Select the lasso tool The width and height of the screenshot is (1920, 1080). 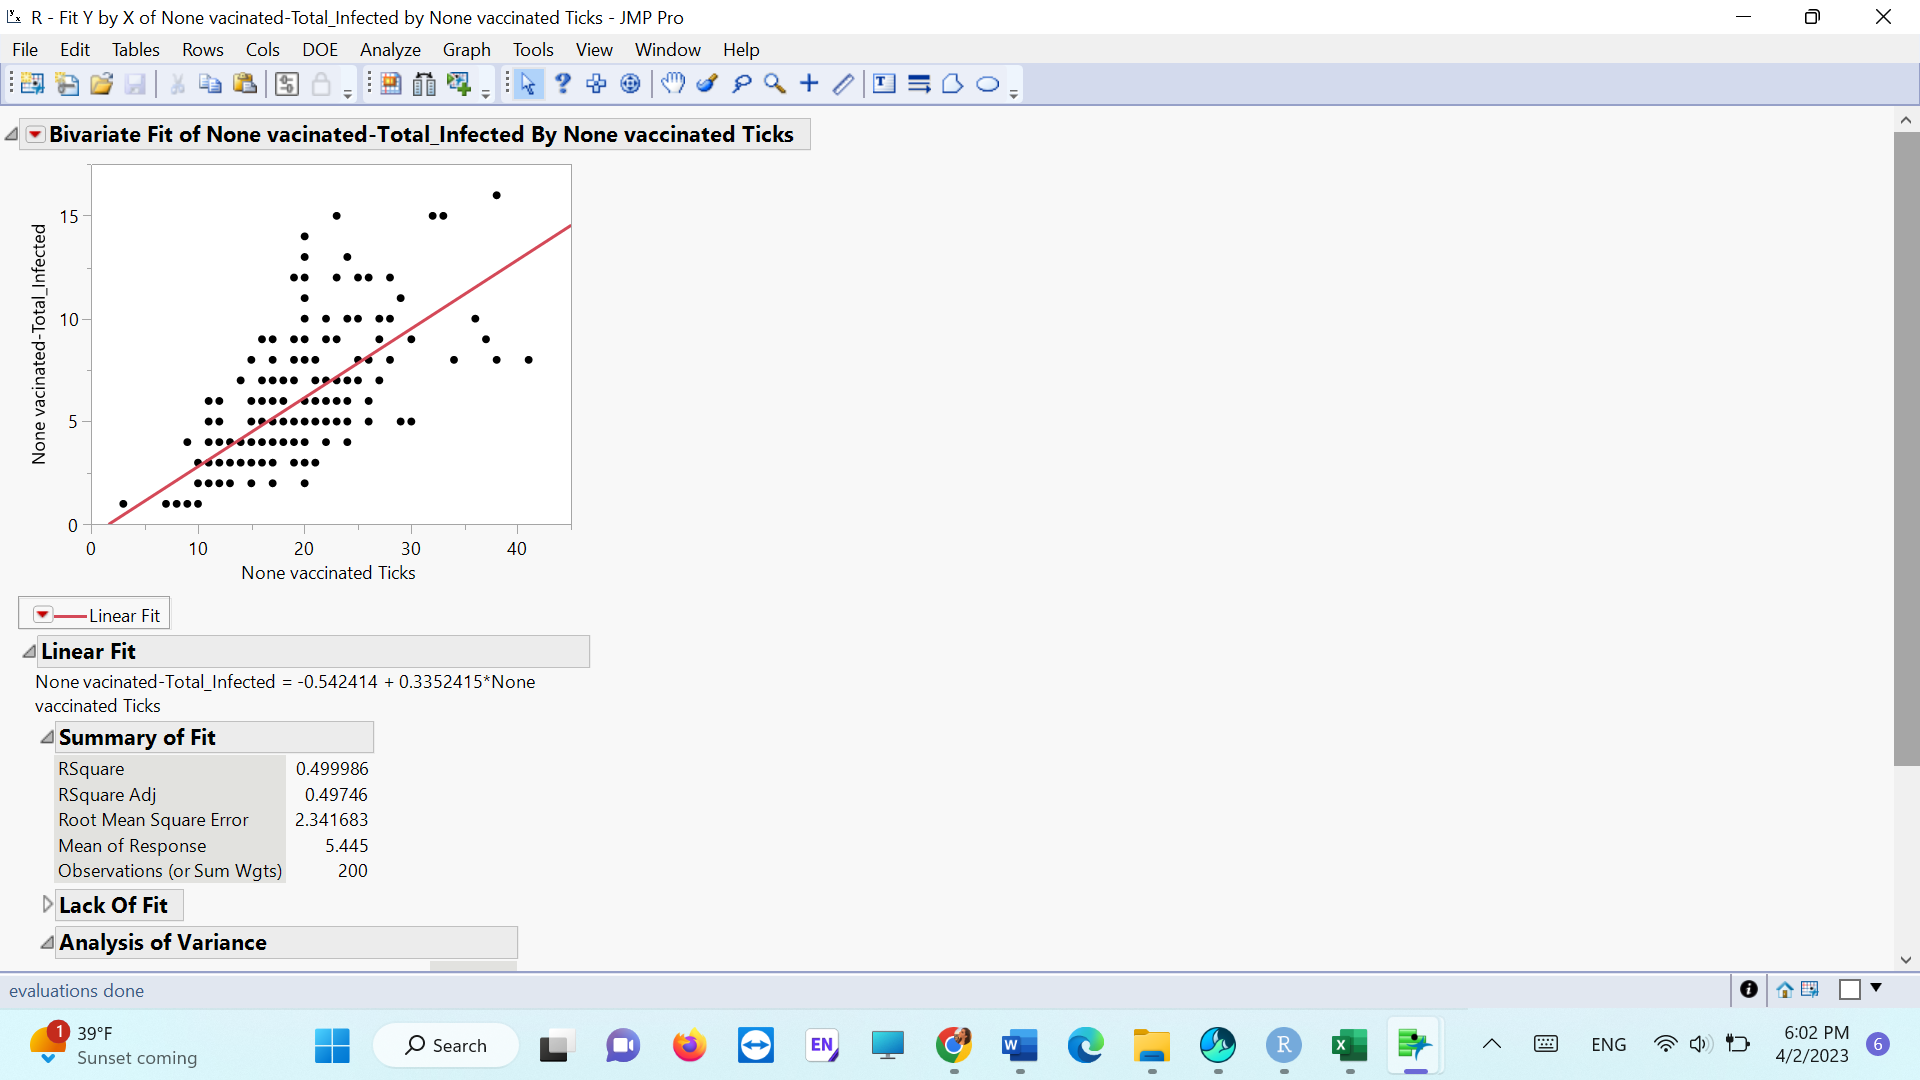click(742, 84)
